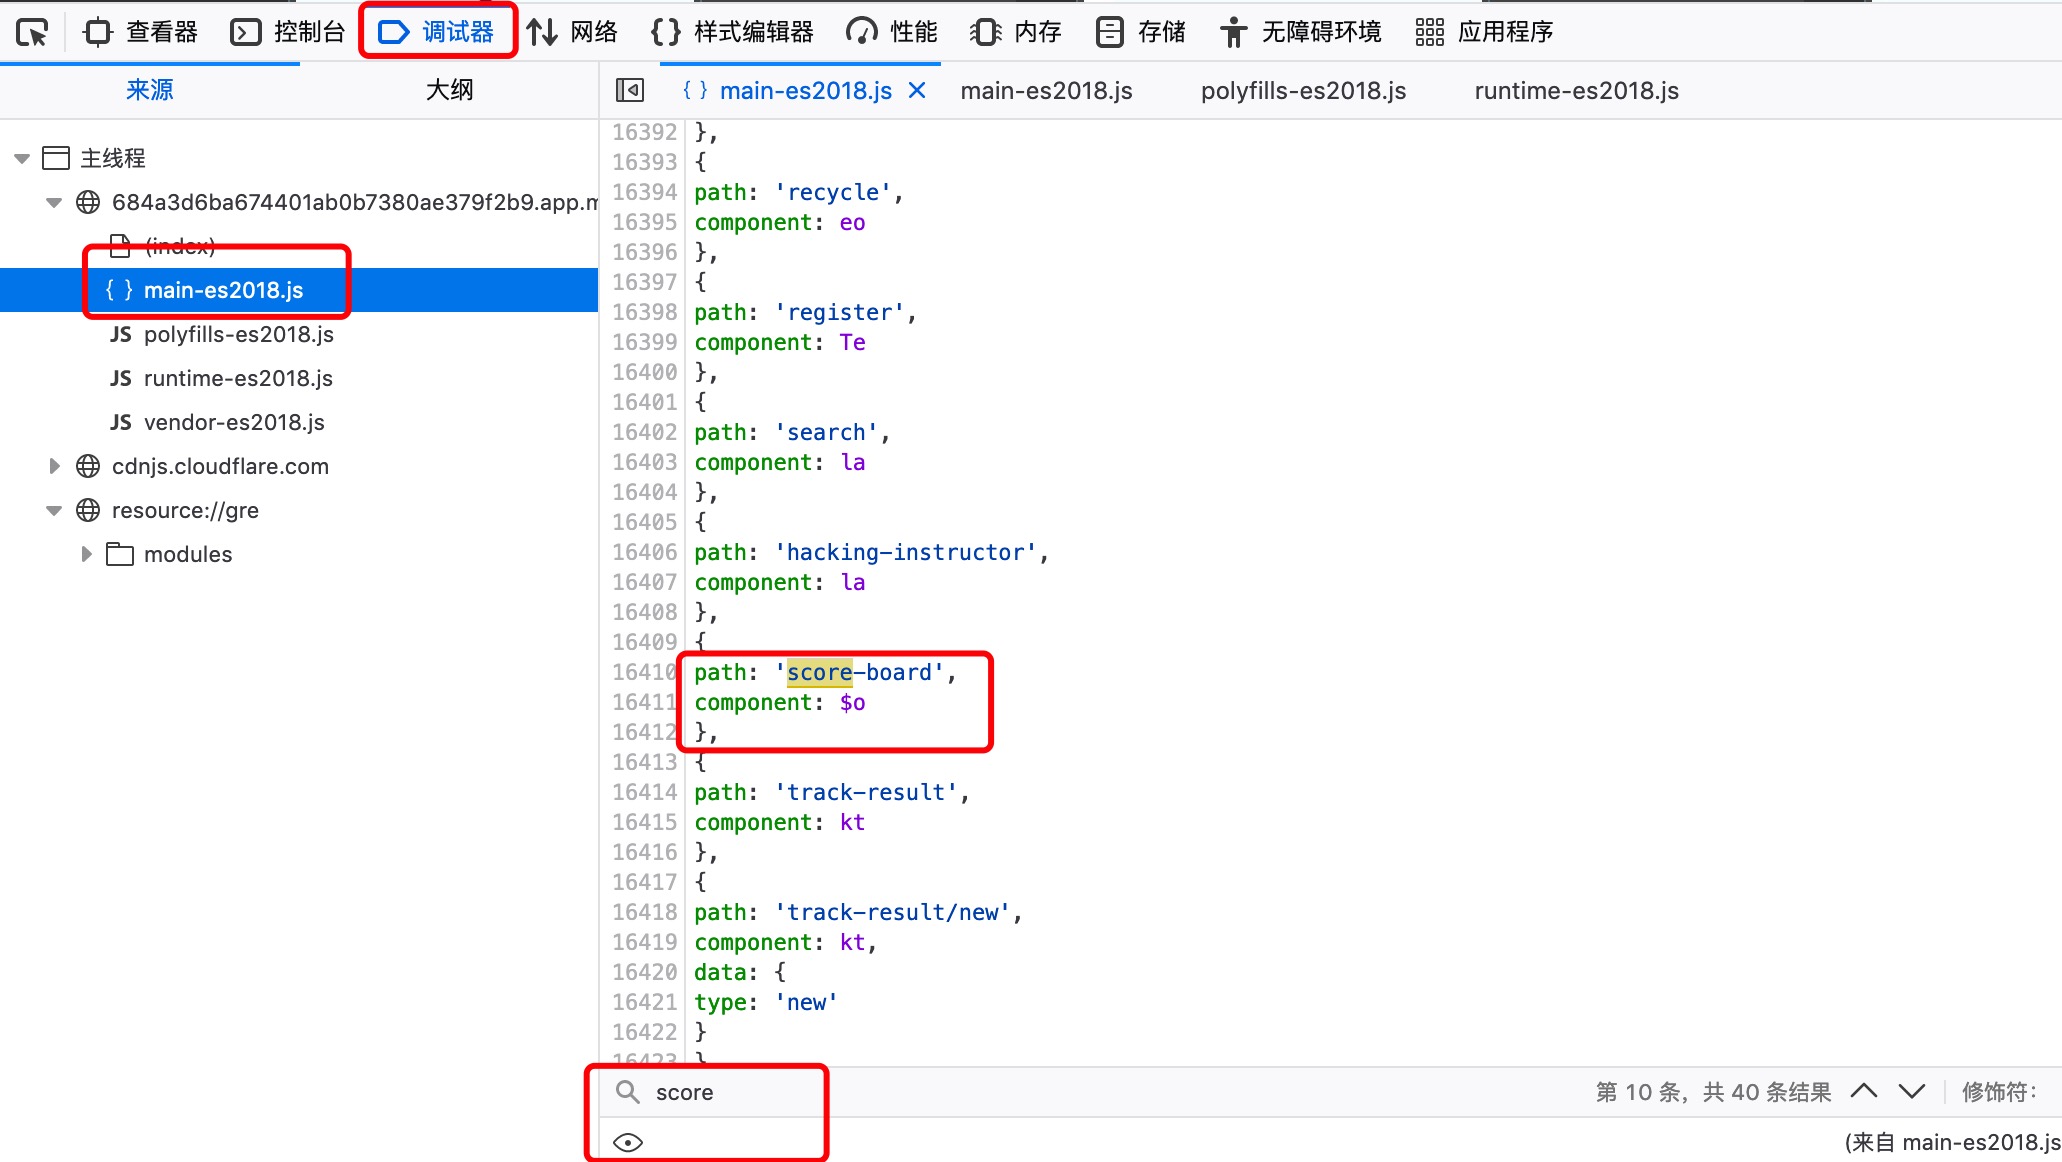Open the 性能 panel

[x=890, y=31]
